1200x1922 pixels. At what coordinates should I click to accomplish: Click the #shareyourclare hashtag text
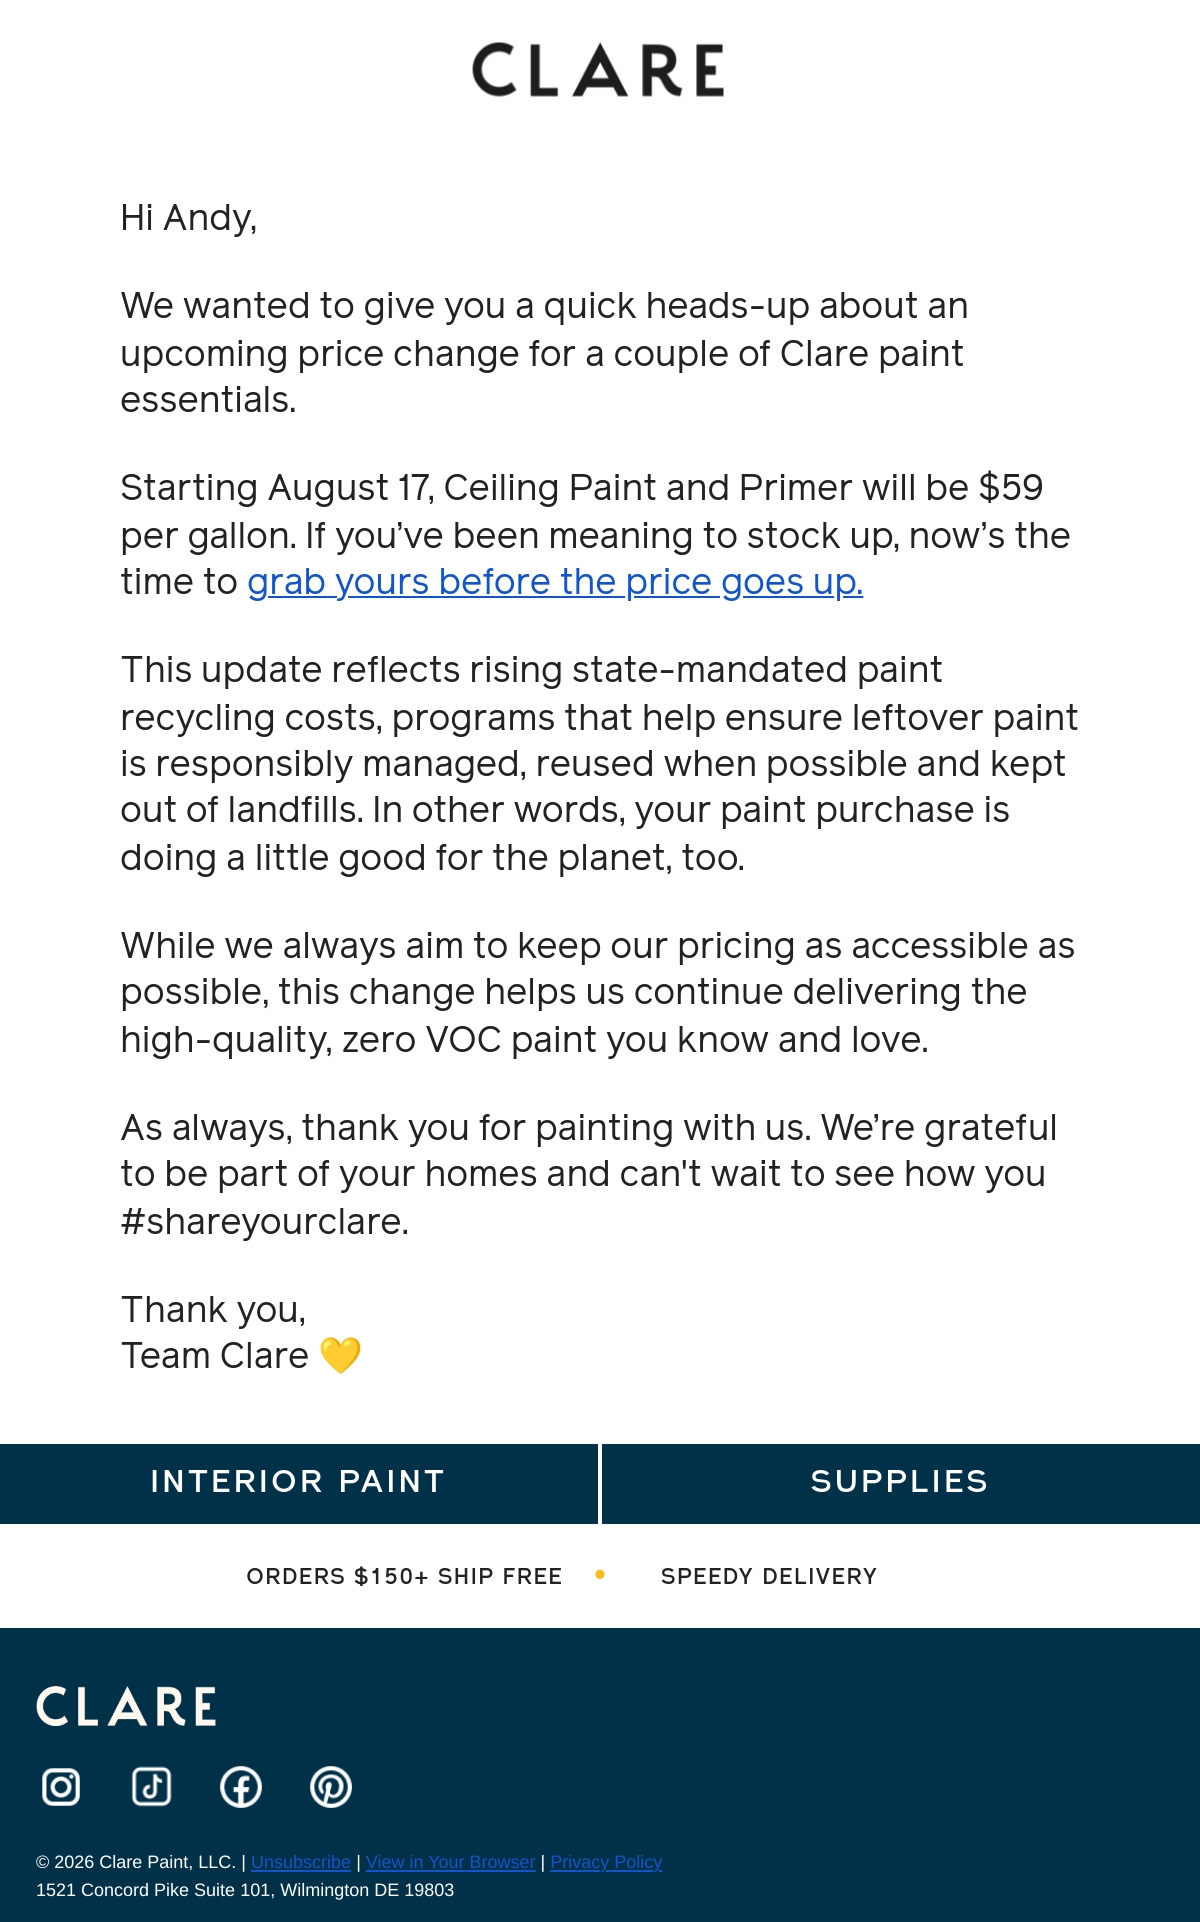[265, 1222]
